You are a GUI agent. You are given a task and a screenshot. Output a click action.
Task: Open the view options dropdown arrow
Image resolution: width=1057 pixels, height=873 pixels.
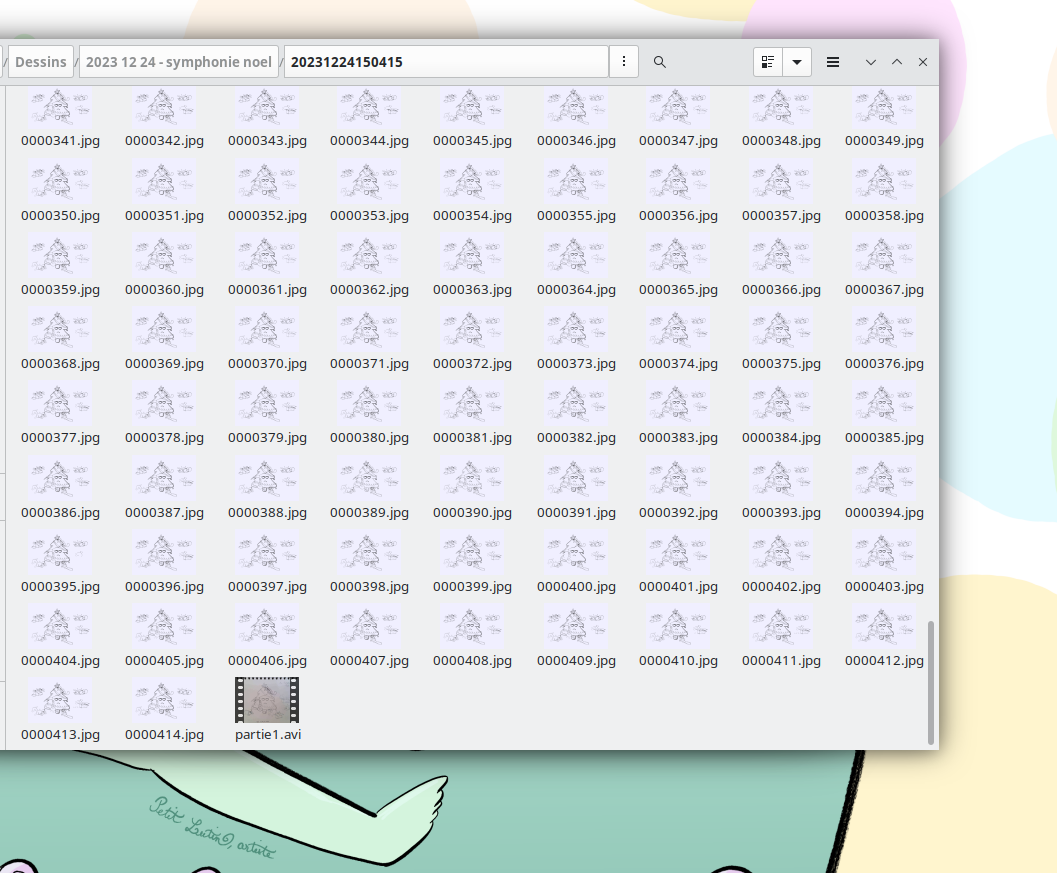[x=797, y=62]
